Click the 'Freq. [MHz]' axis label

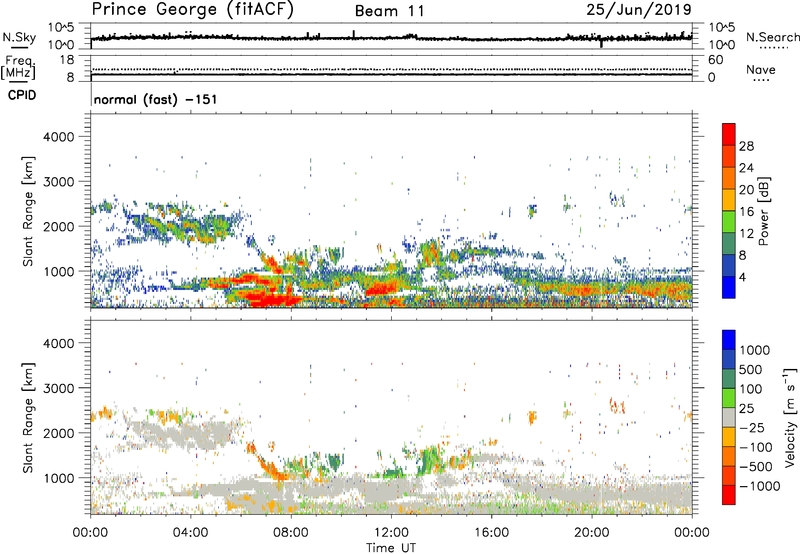(x=18, y=68)
